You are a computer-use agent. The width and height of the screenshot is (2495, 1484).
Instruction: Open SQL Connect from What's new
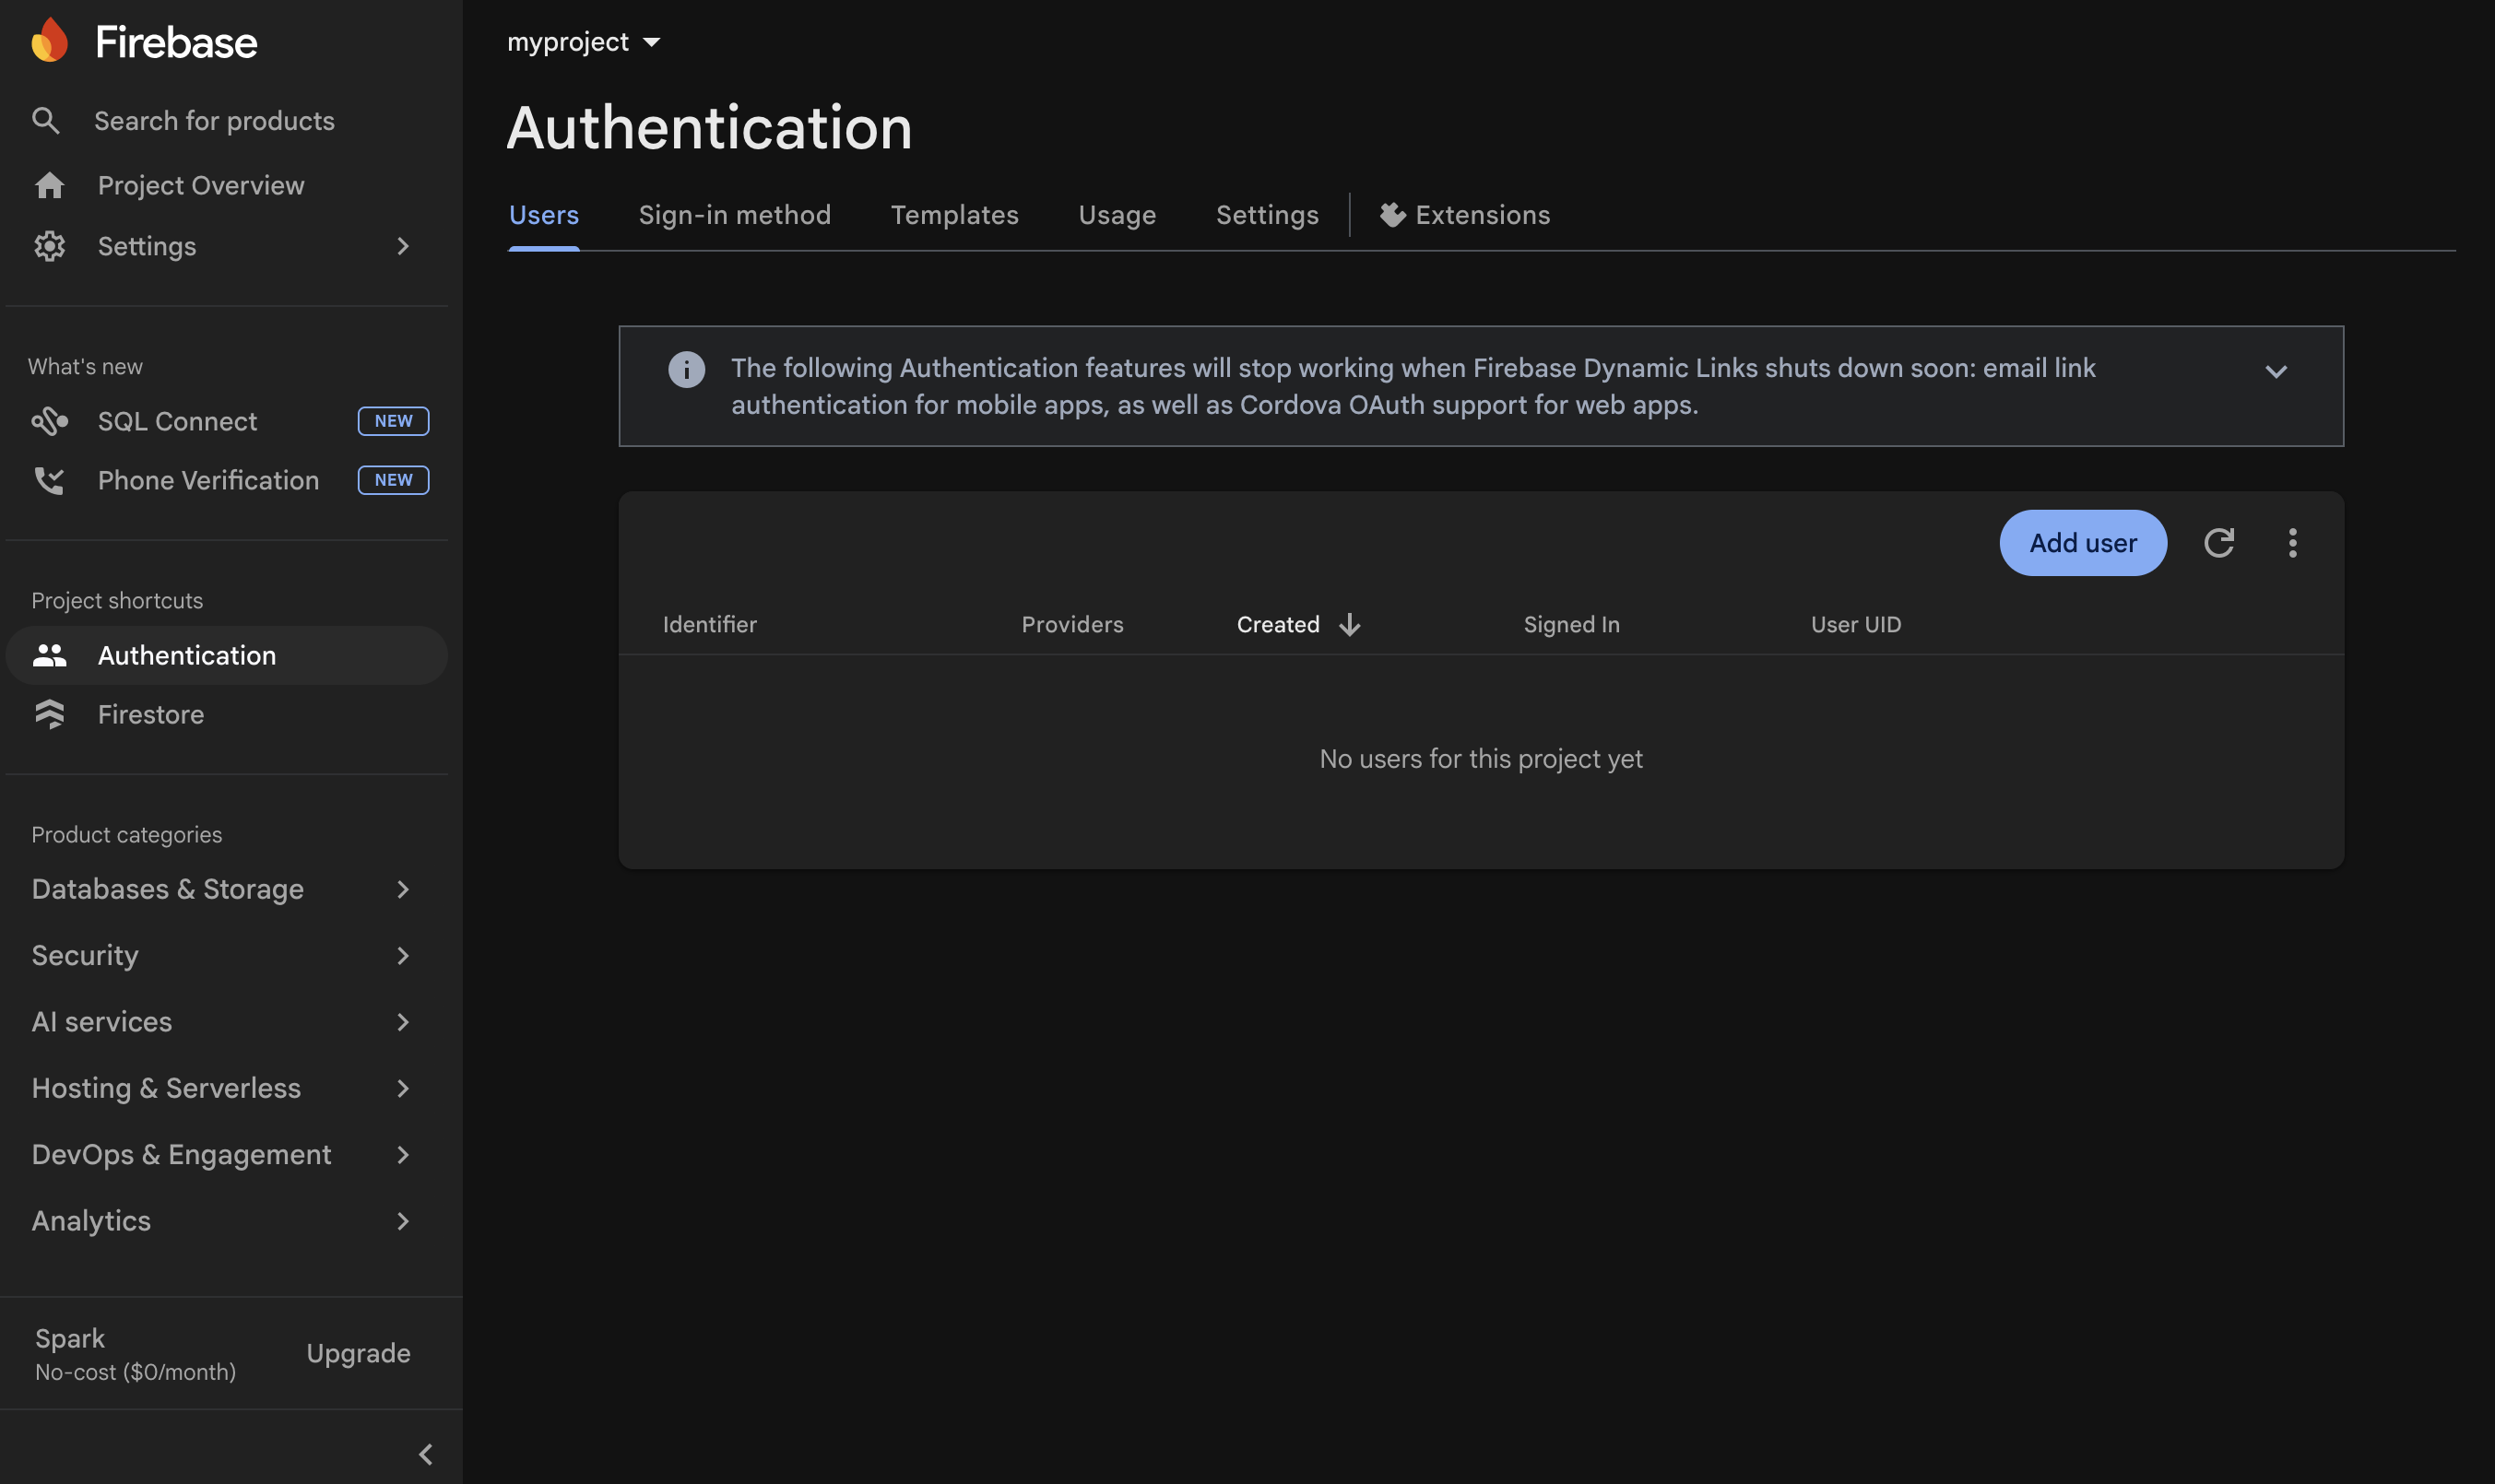coord(226,421)
